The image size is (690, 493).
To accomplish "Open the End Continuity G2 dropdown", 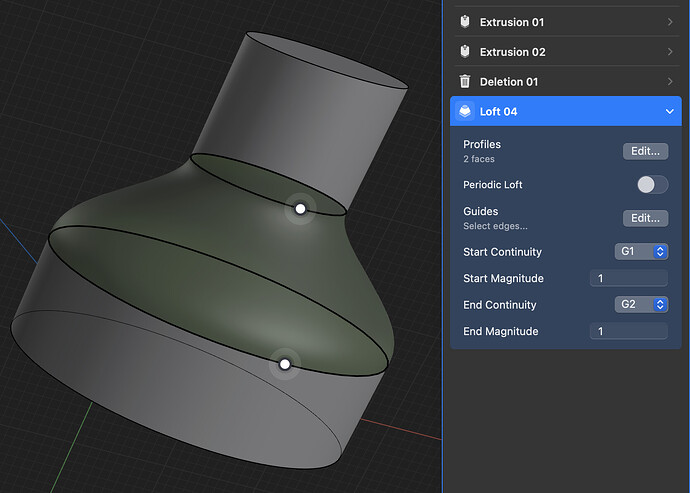I will click(x=641, y=305).
